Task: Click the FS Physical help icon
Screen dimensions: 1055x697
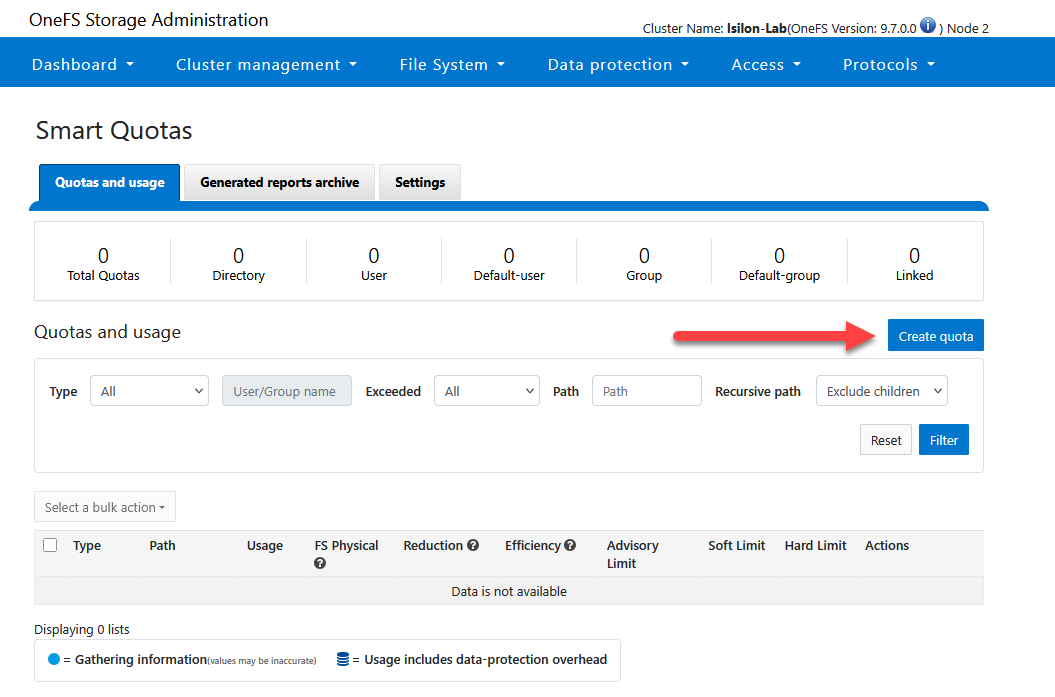Action: (x=319, y=563)
